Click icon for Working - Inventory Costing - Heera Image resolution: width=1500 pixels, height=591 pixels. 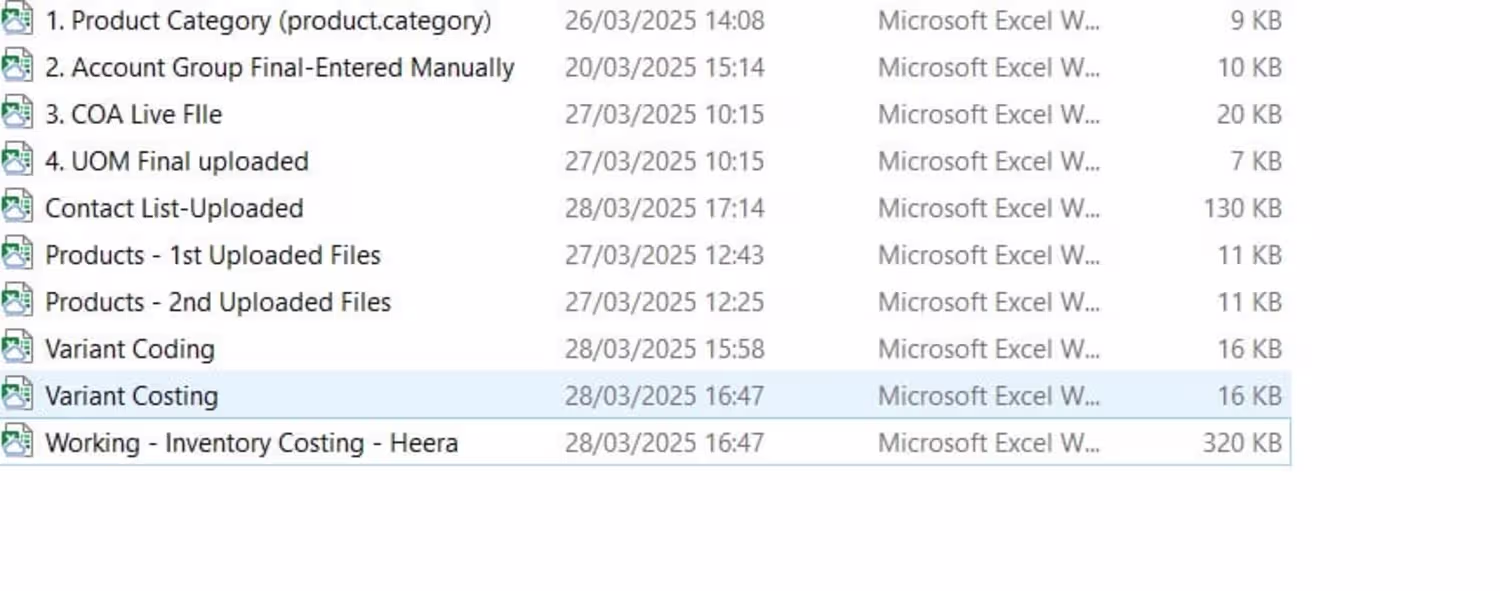point(17,443)
